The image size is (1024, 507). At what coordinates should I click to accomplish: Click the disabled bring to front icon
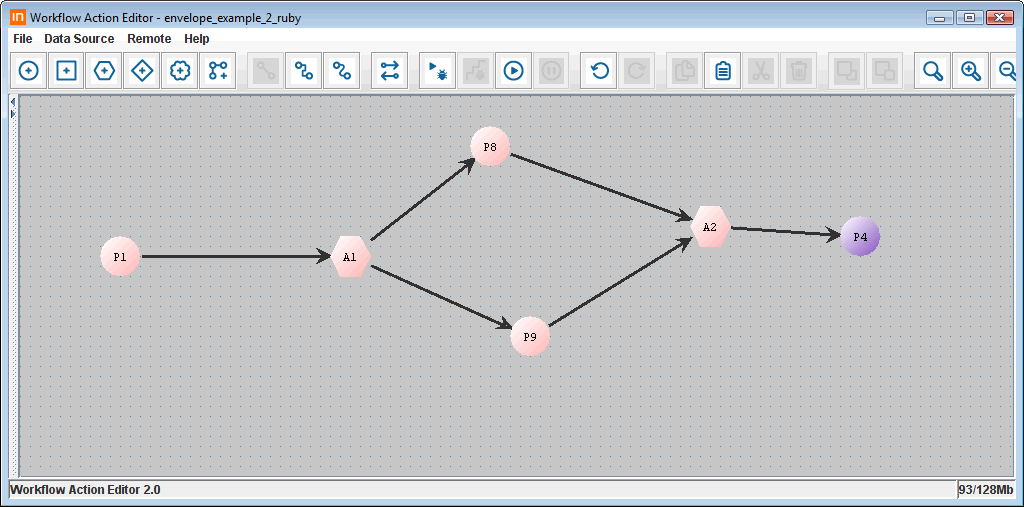pyautogui.click(x=846, y=71)
